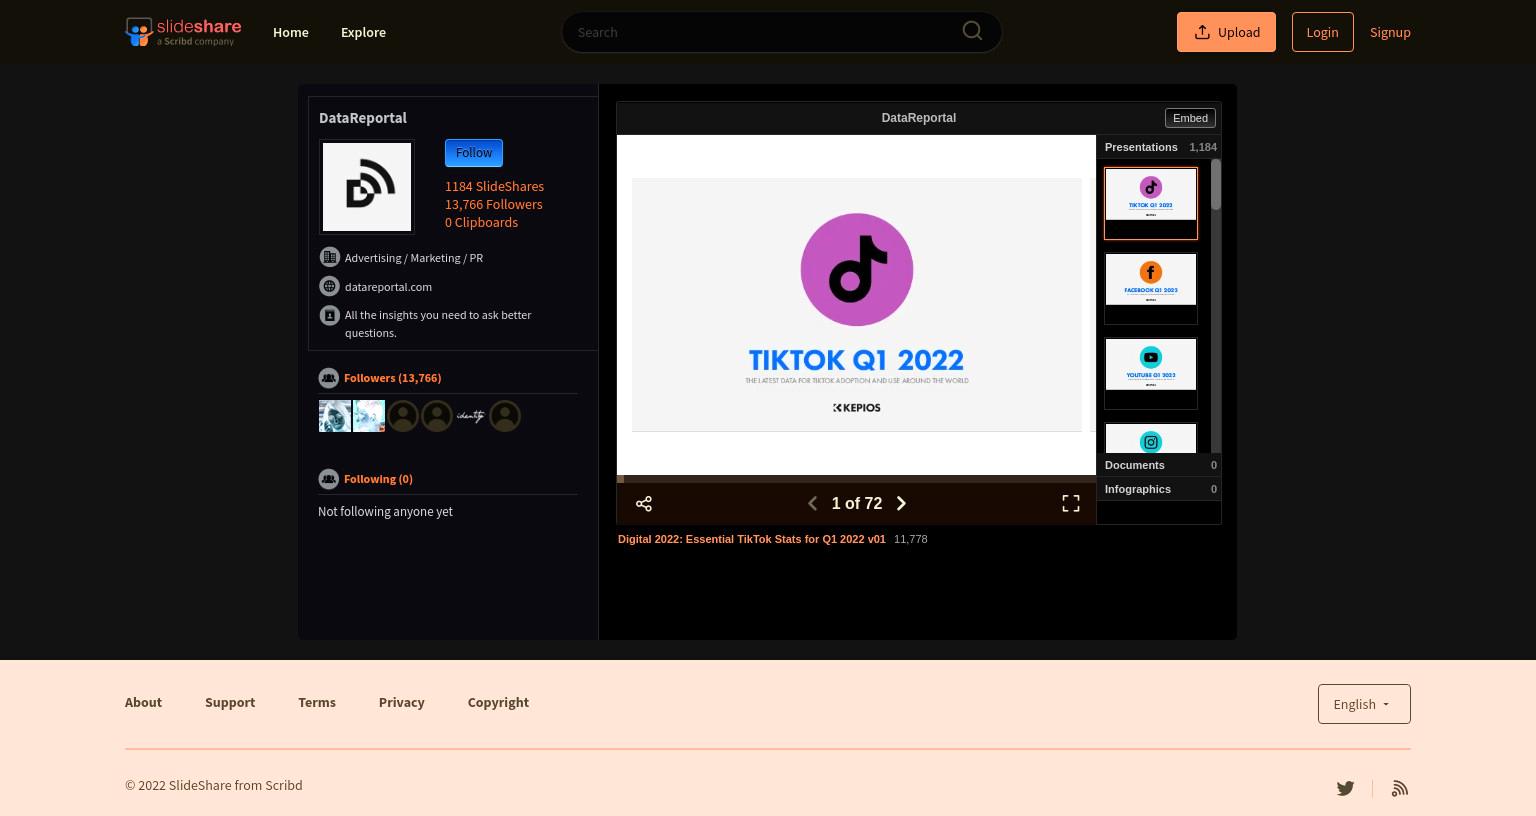Open the second follower avatar
This screenshot has width=1536, height=816.
(x=369, y=416)
